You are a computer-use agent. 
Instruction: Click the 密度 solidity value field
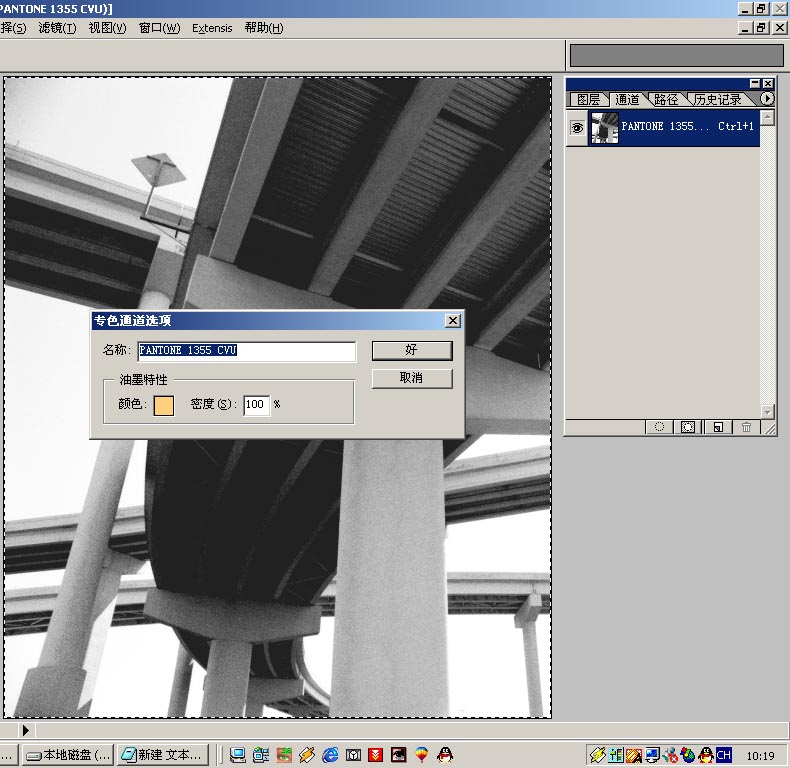(x=256, y=405)
